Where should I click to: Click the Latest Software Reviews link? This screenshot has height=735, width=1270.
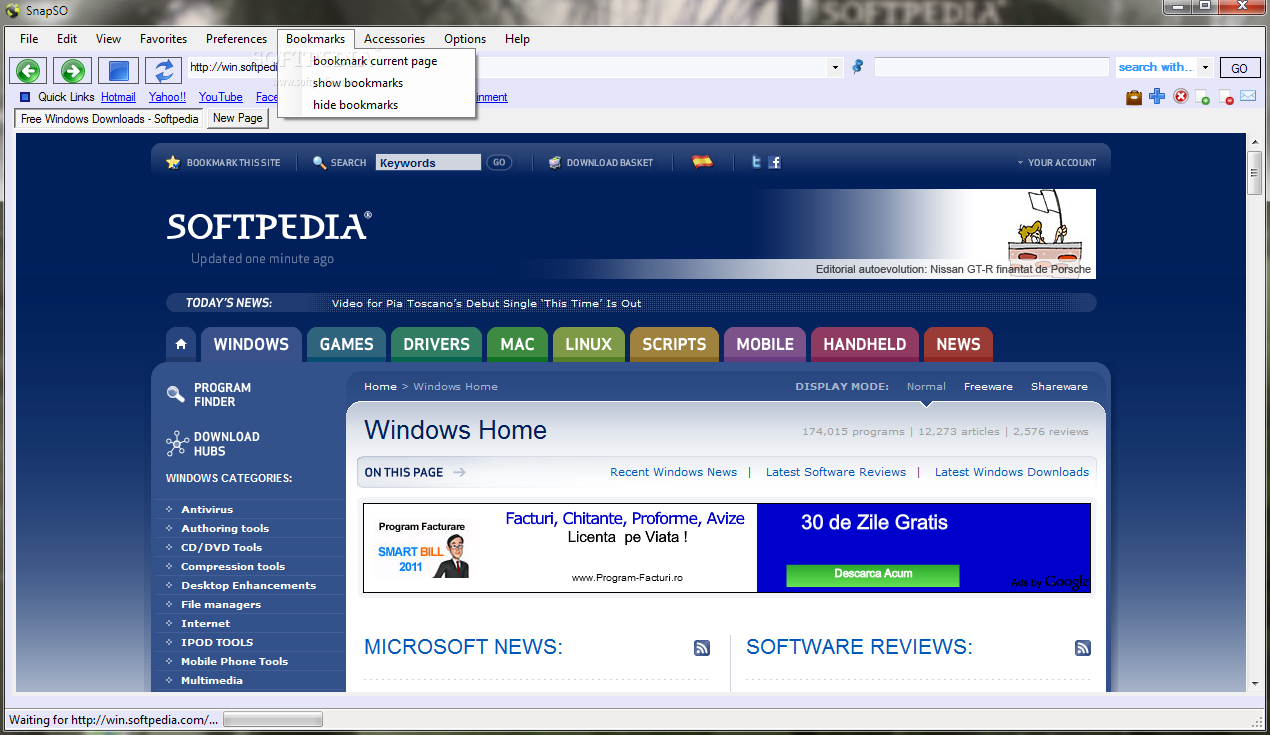(836, 472)
